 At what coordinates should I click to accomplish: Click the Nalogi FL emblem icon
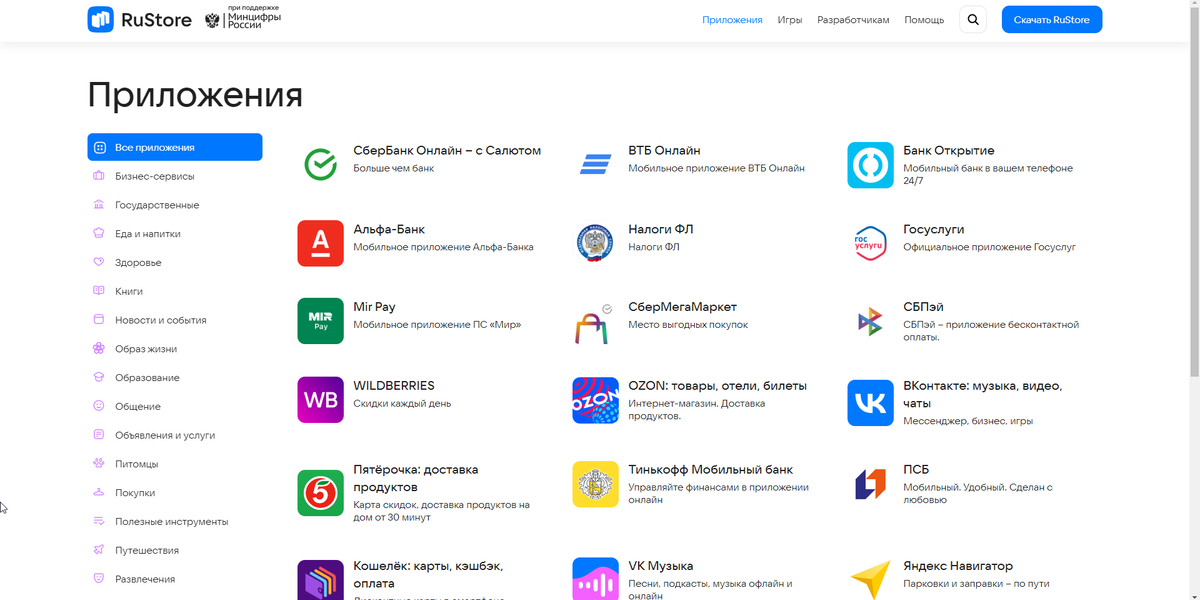click(595, 243)
